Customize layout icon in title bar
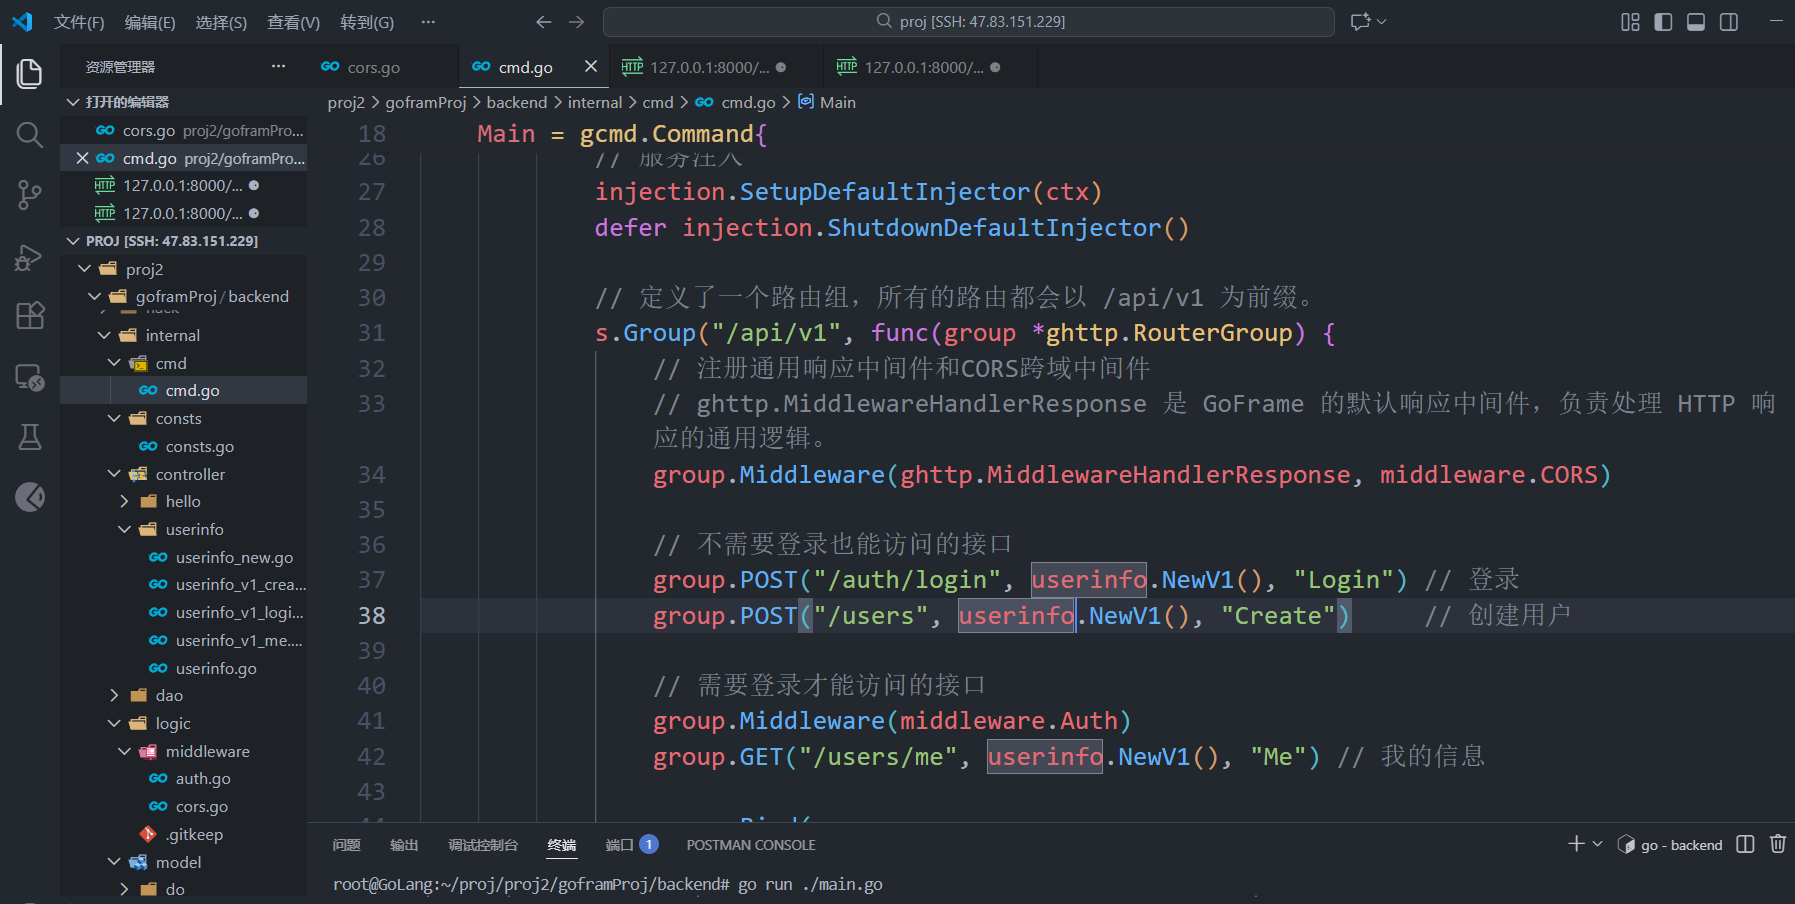Screen dimensions: 1795x904 coord(1630,22)
